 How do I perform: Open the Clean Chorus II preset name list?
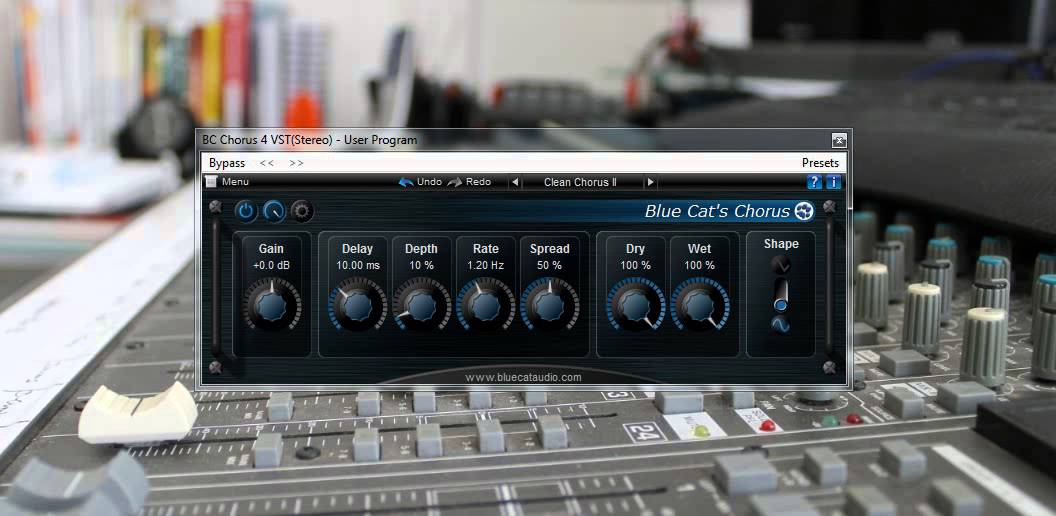click(581, 182)
